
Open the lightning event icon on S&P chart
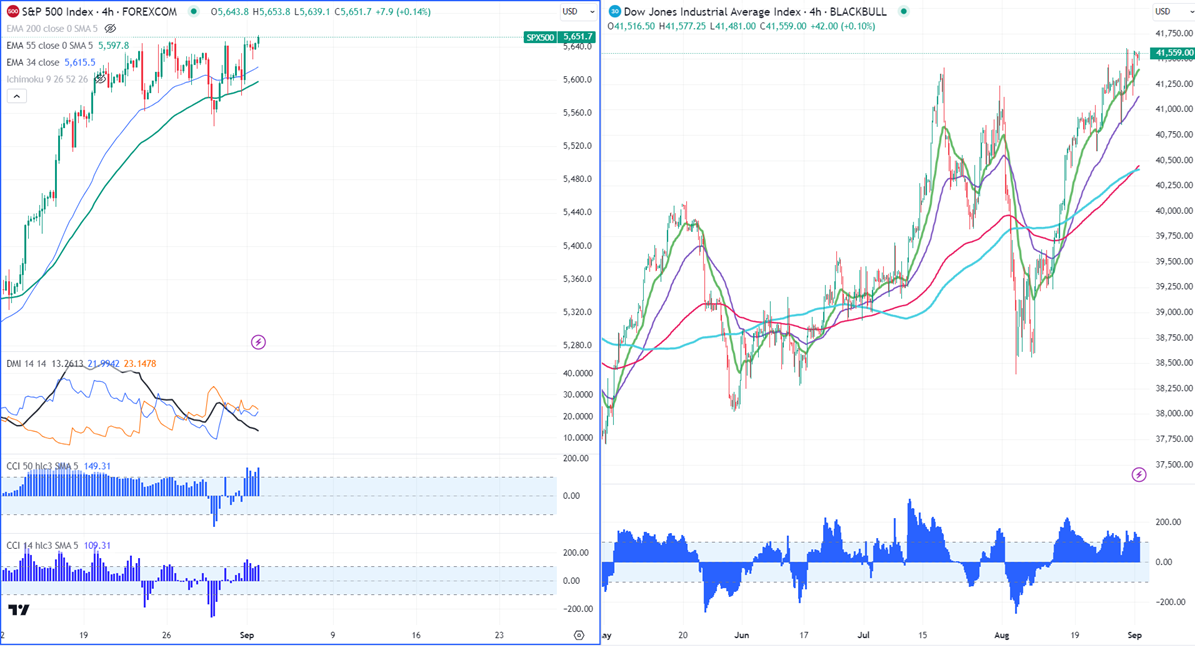pyautogui.click(x=258, y=342)
